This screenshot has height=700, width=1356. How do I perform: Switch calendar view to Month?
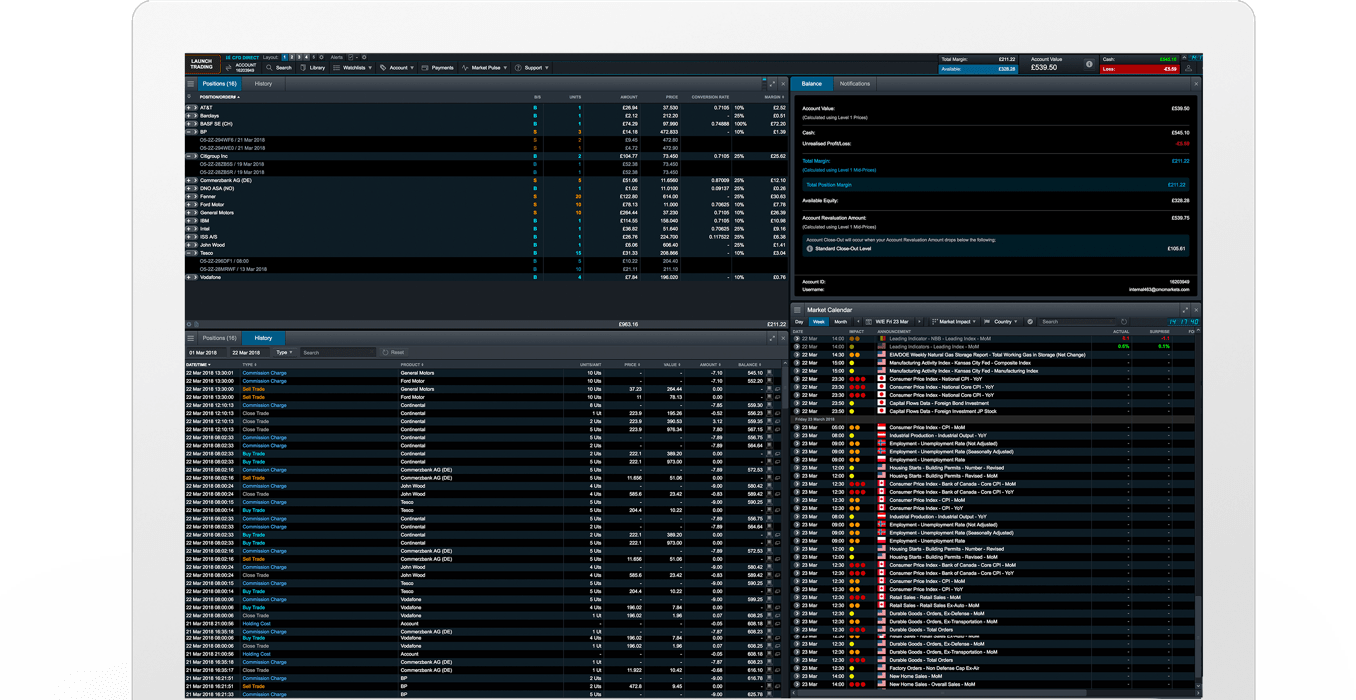(841, 322)
